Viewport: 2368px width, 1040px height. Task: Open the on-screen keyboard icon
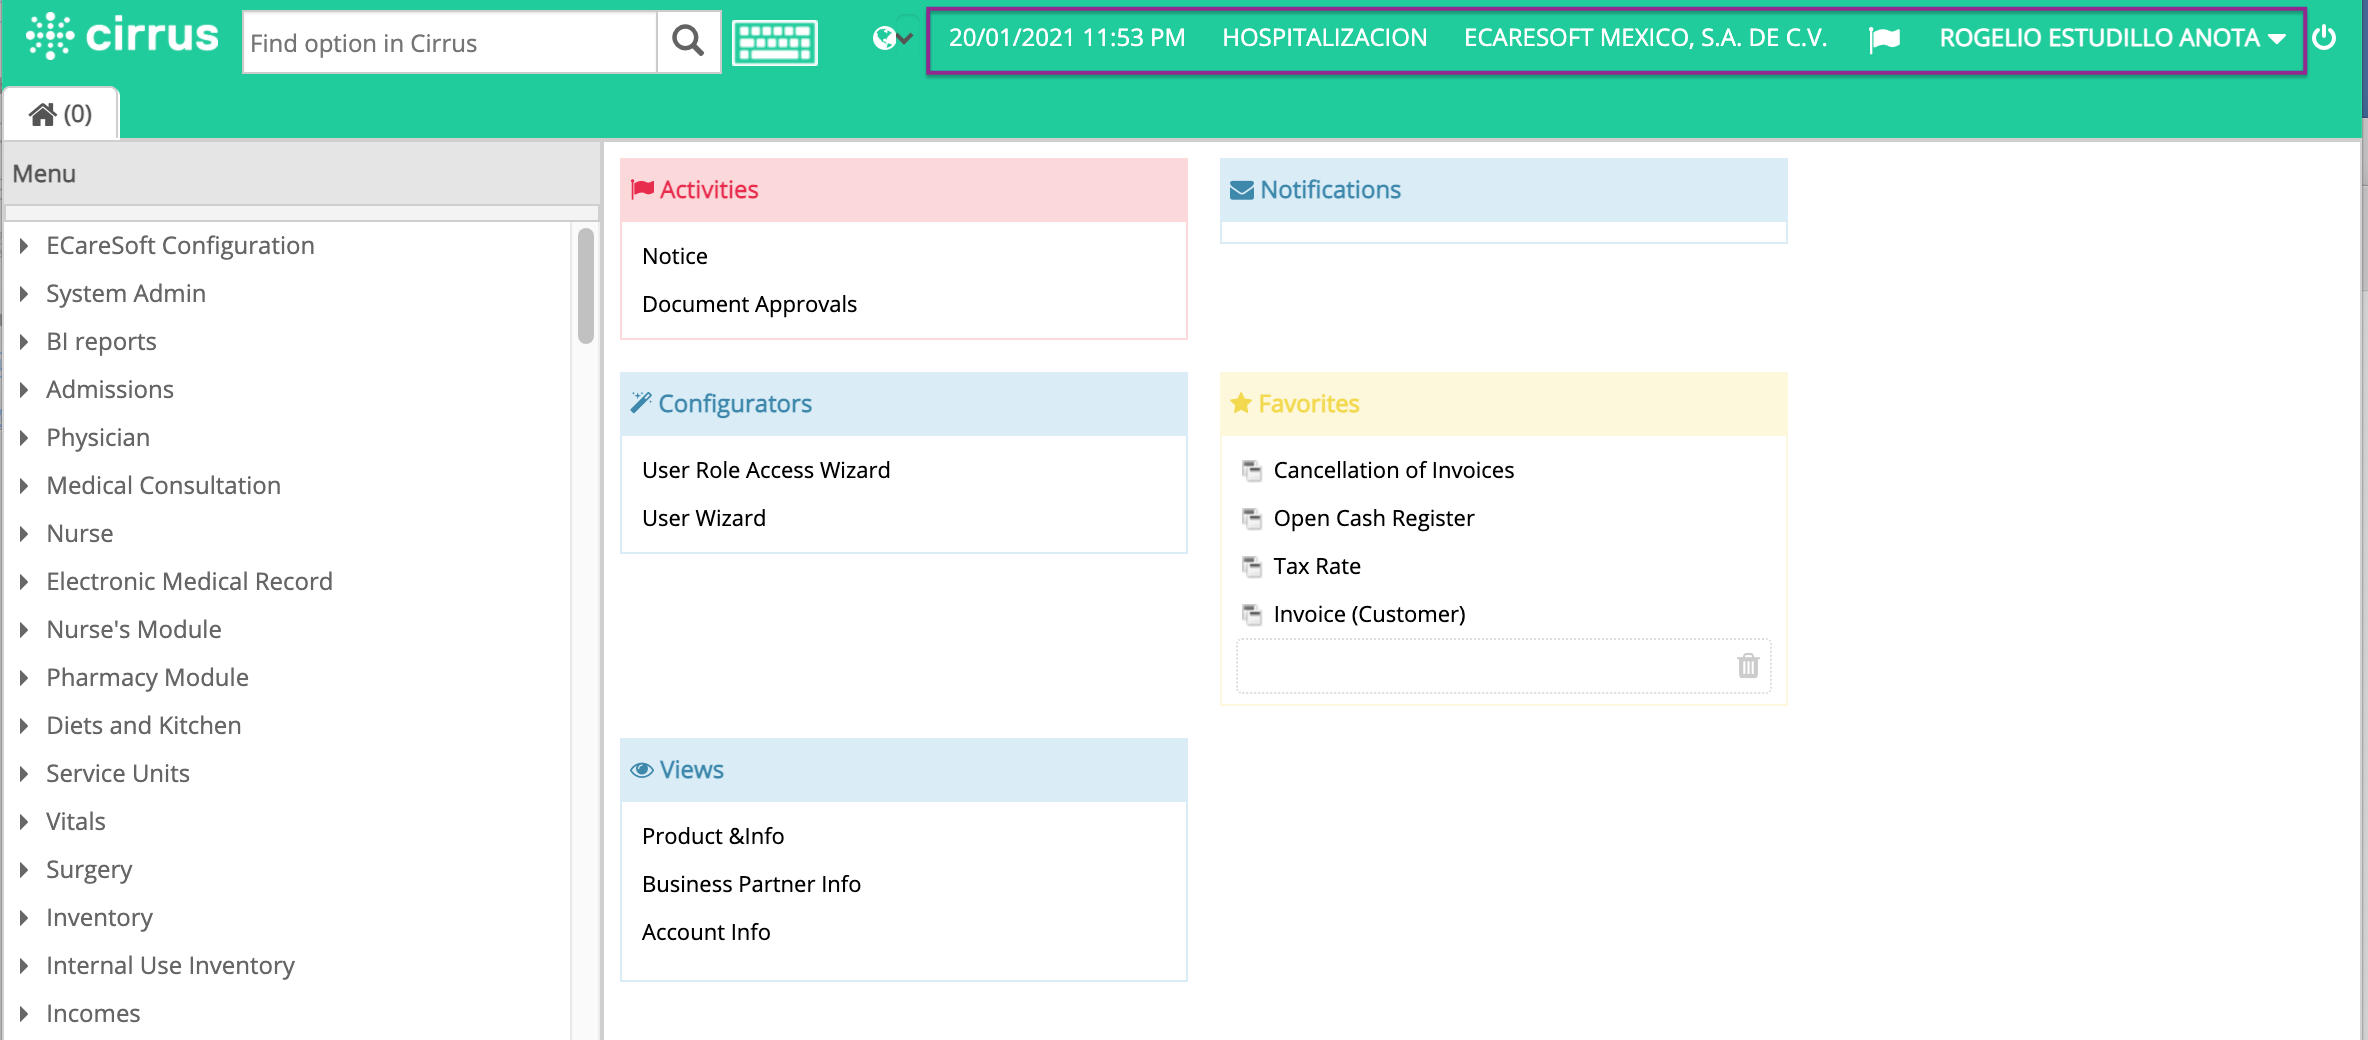tap(775, 42)
